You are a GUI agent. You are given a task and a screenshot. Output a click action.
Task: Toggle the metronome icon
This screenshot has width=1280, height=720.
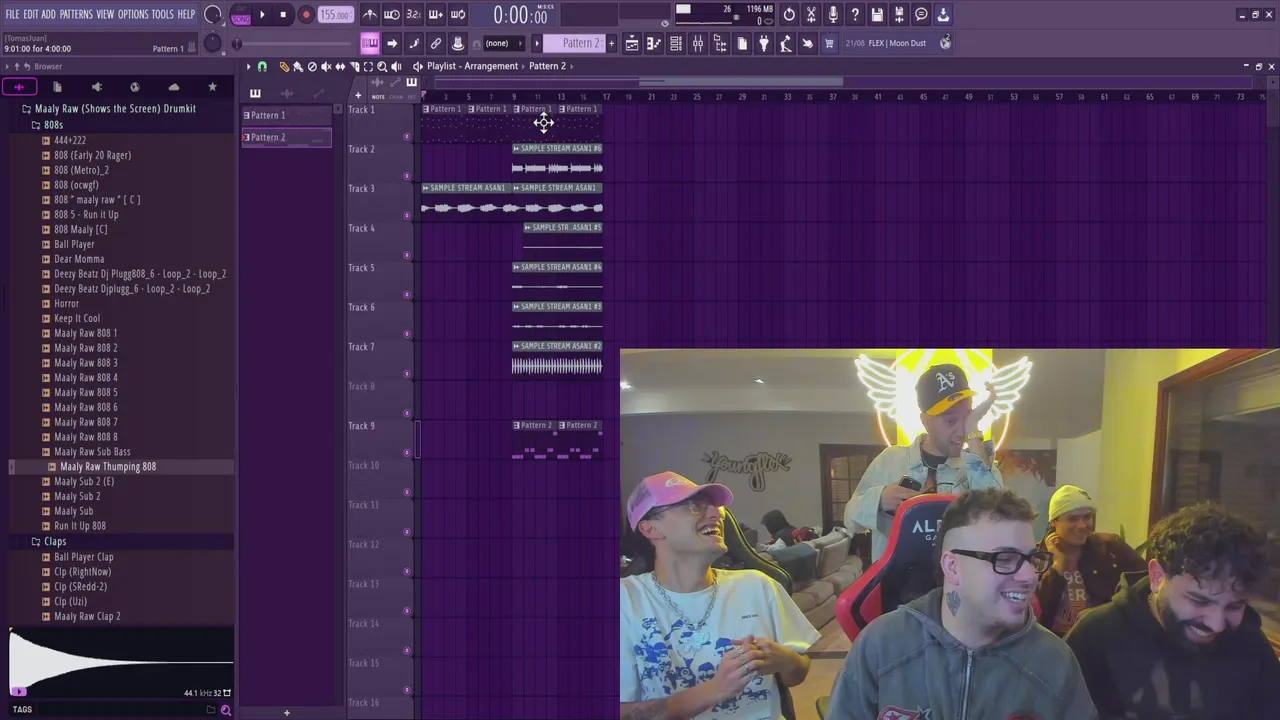click(x=370, y=15)
